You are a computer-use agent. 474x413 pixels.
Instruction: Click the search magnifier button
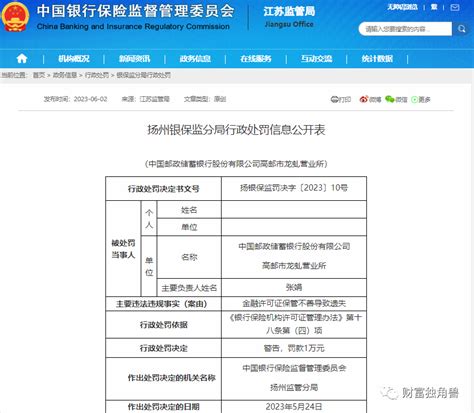coord(461,29)
